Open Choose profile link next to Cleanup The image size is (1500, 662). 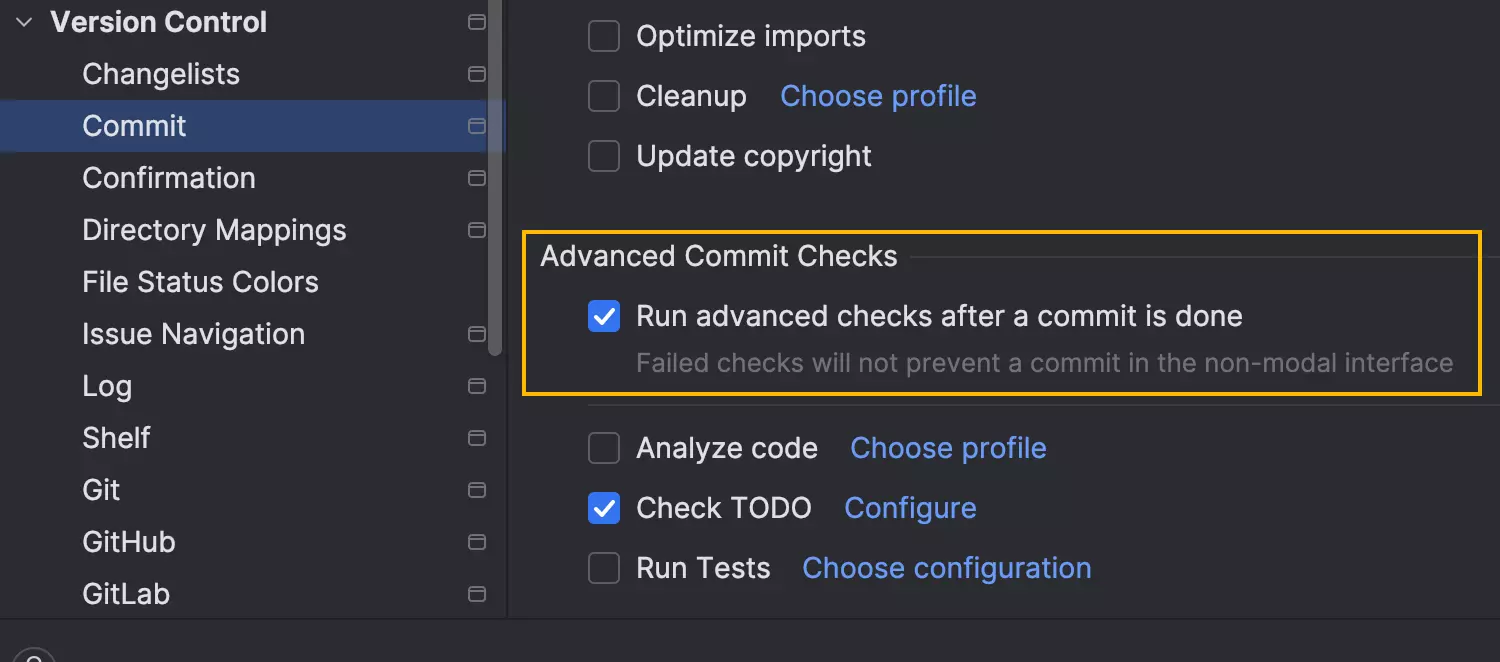pos(878,96)
